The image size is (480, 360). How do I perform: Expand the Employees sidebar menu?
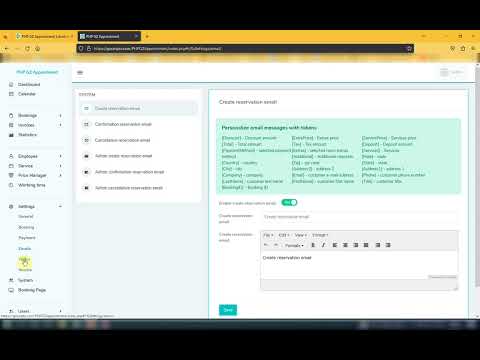tap(60, 156)
